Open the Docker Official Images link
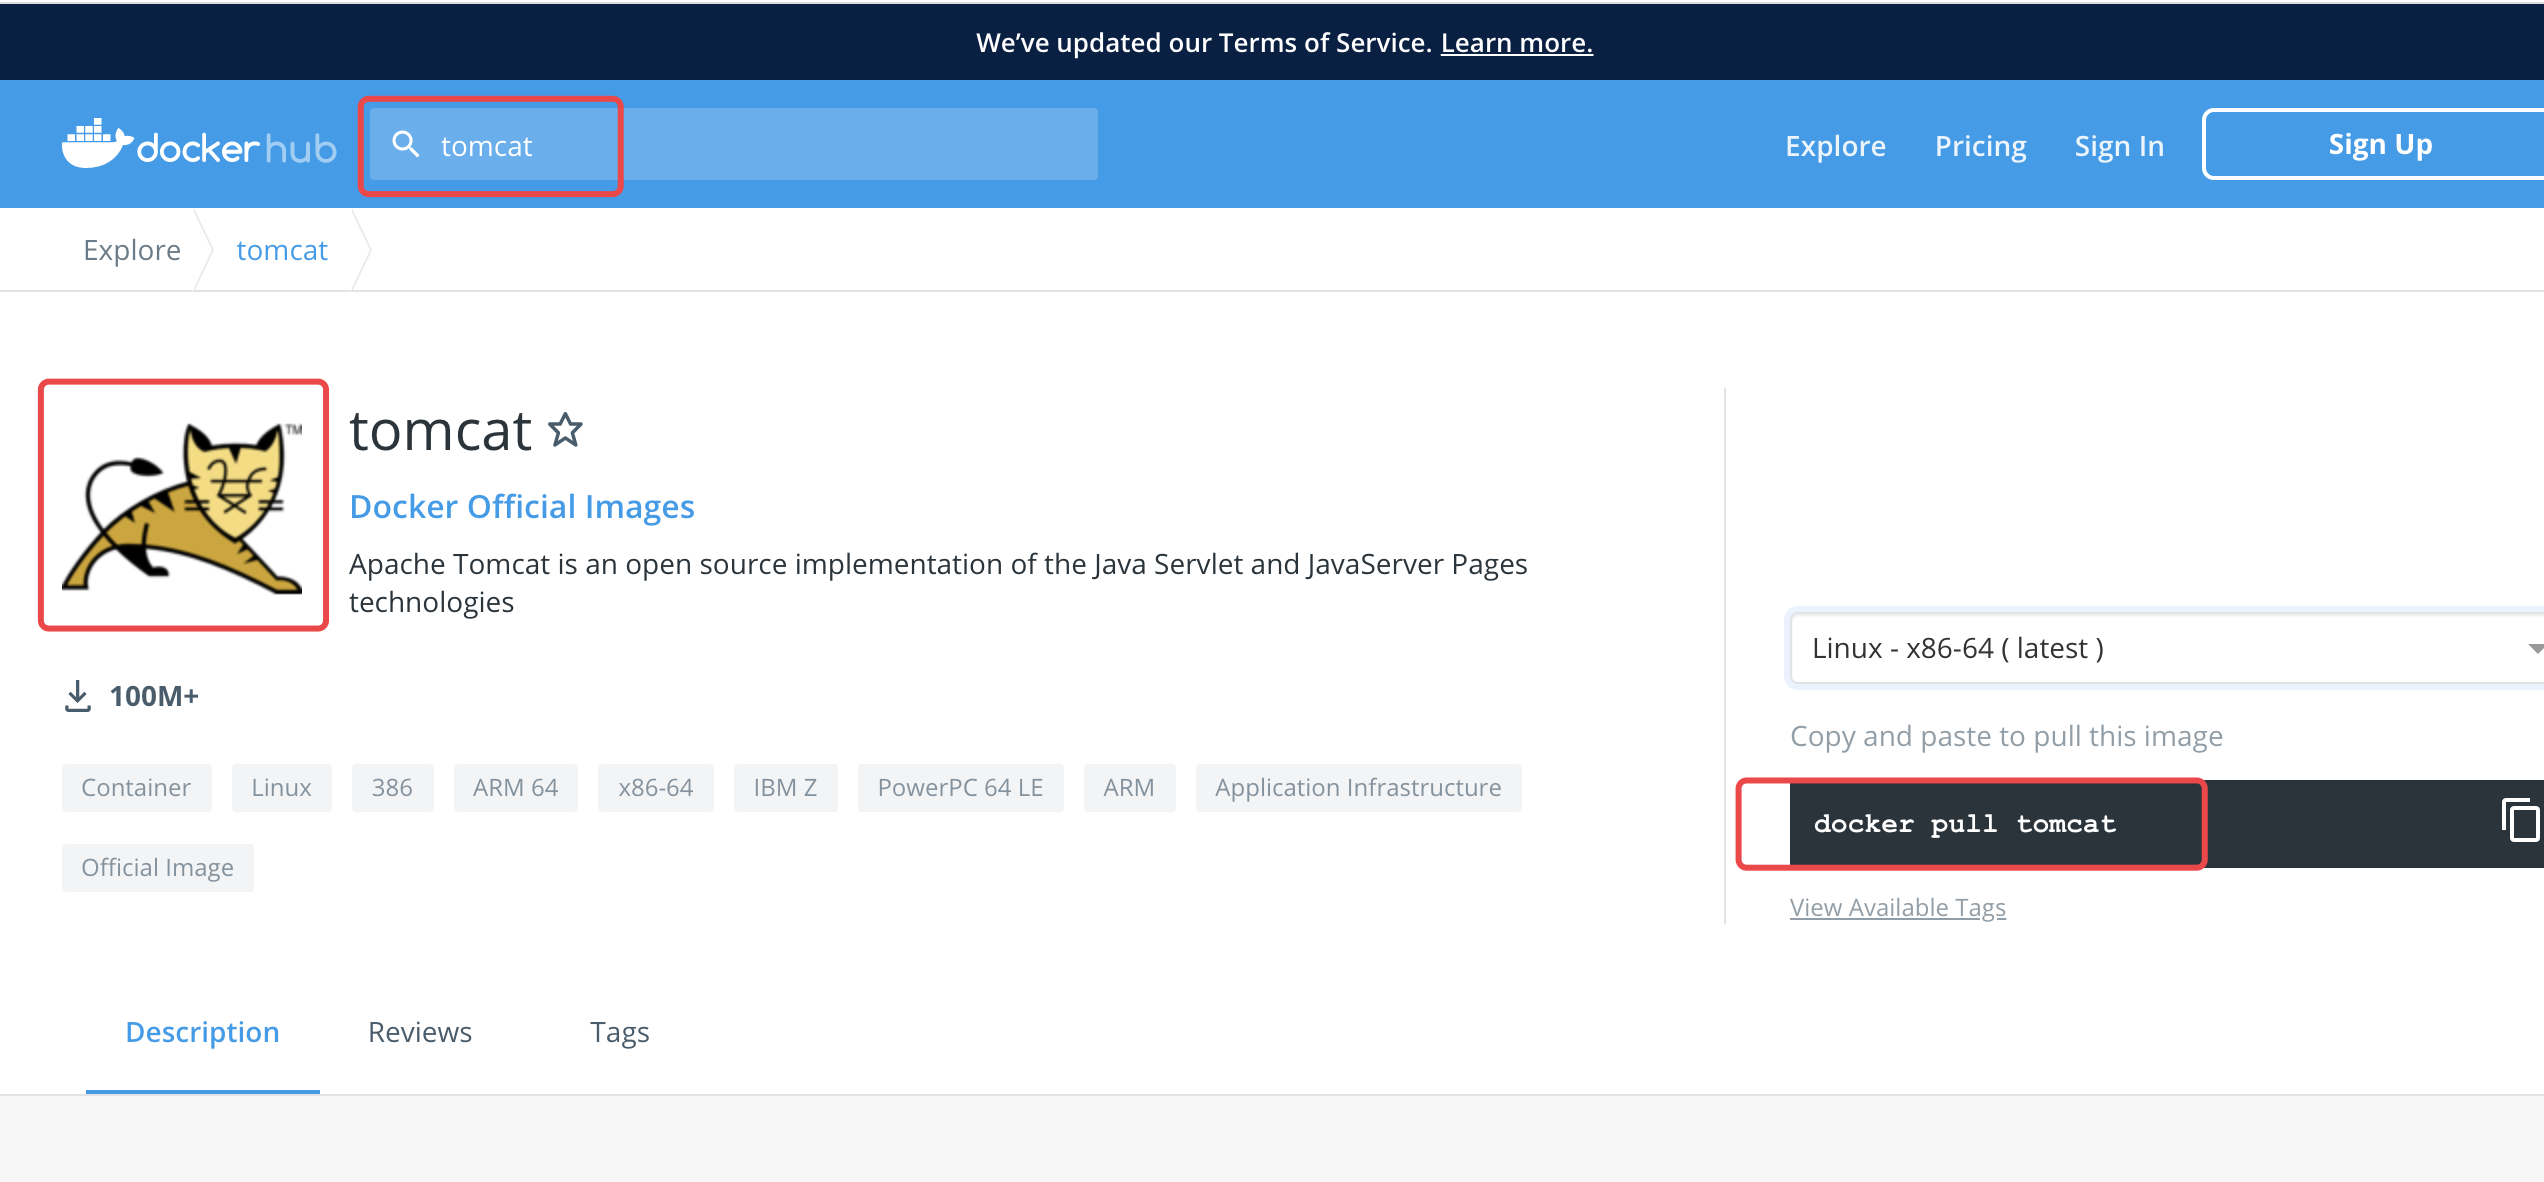 [522, 507]
